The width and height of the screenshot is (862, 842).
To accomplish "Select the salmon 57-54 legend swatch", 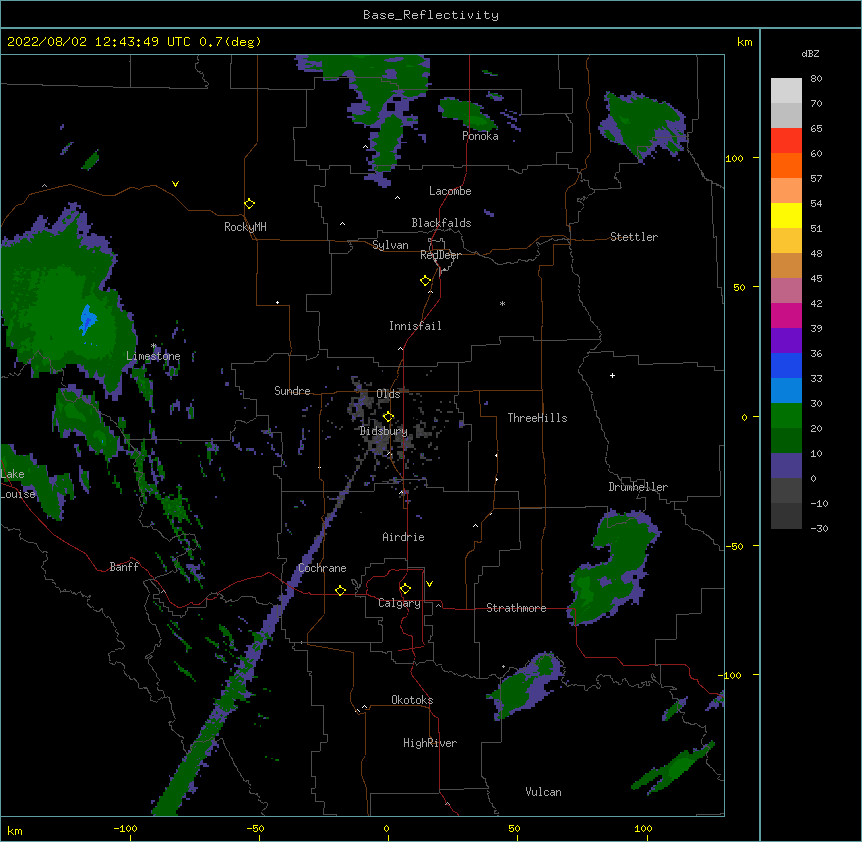I will 786,191.
